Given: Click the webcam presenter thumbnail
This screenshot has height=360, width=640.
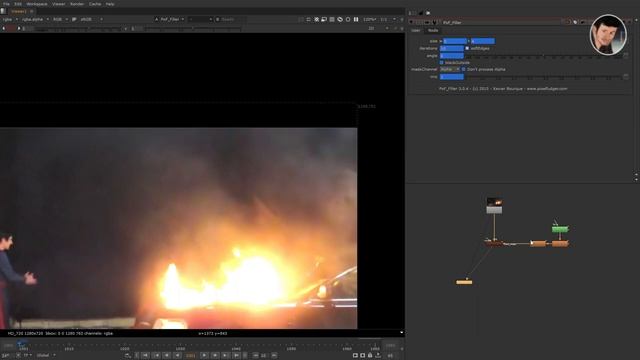Looking at the screenshot, I should coord(608,35).
